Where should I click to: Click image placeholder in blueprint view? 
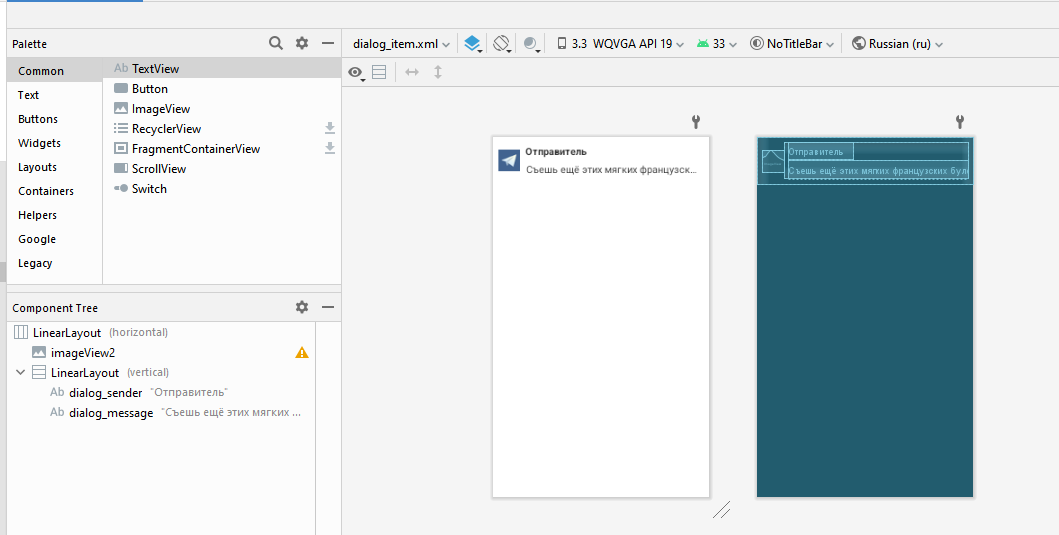coord(773,162)
